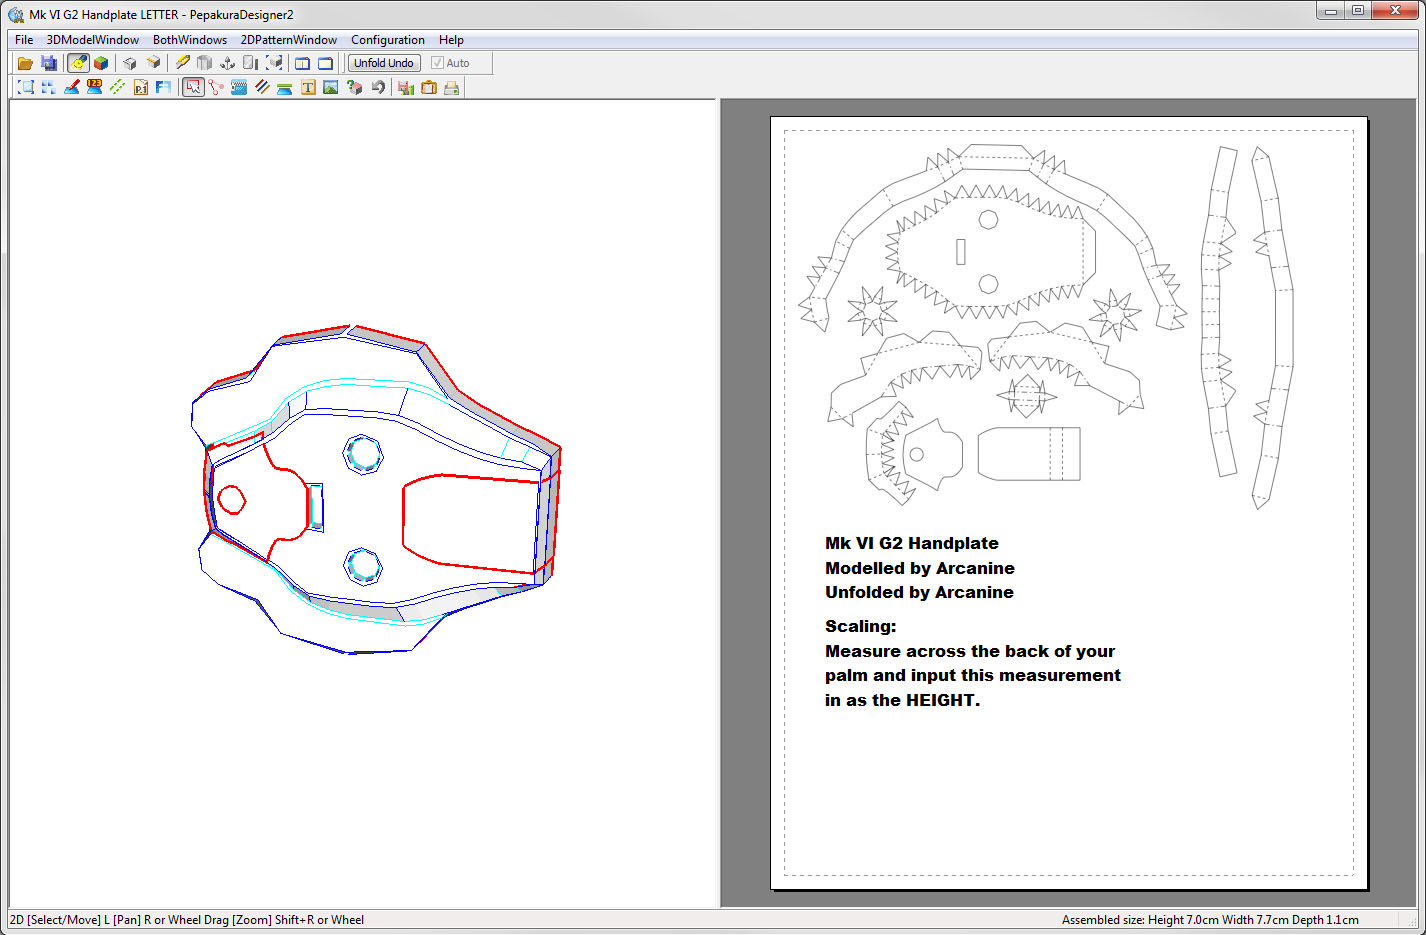Click the gray cube icon beside the texture cube
1426x935 pixels.
[130, 63]
